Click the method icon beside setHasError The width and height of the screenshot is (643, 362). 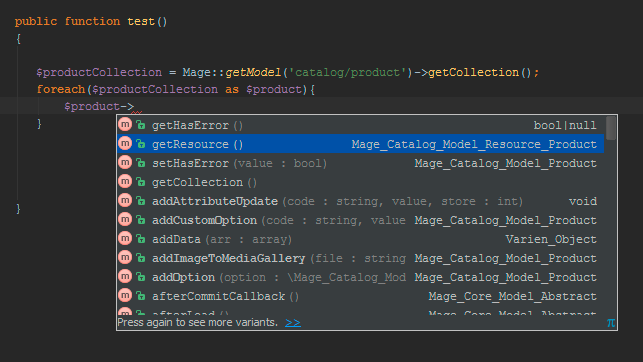125,163
